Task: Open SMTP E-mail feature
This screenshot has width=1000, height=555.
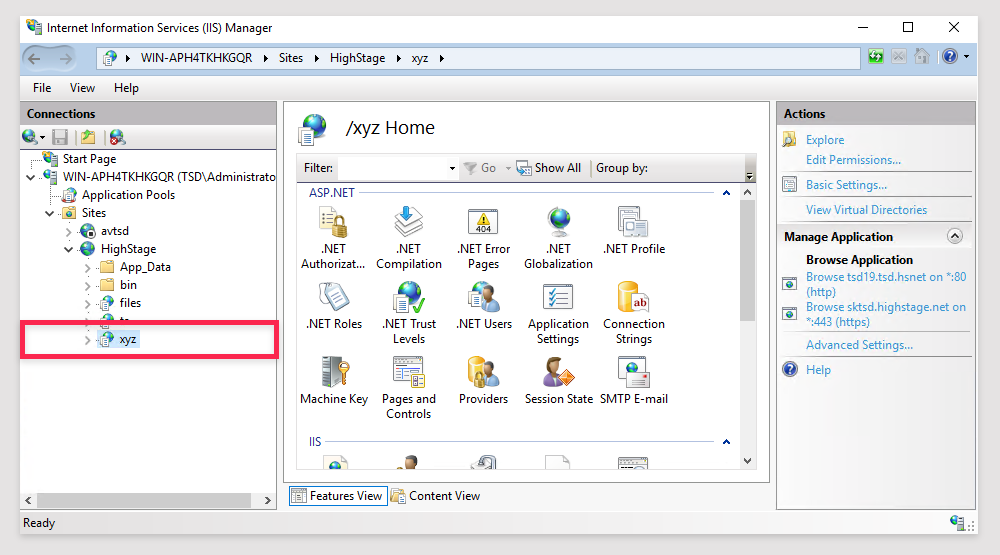Action: (634, 381)
